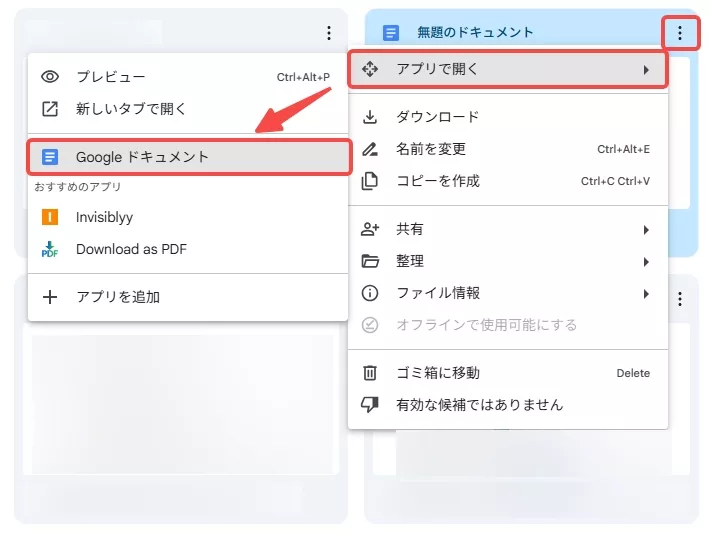This screenshot has width=709, height=535.
Task: Click the info circle icon beside ファイル情報
Action: [370, 293]
